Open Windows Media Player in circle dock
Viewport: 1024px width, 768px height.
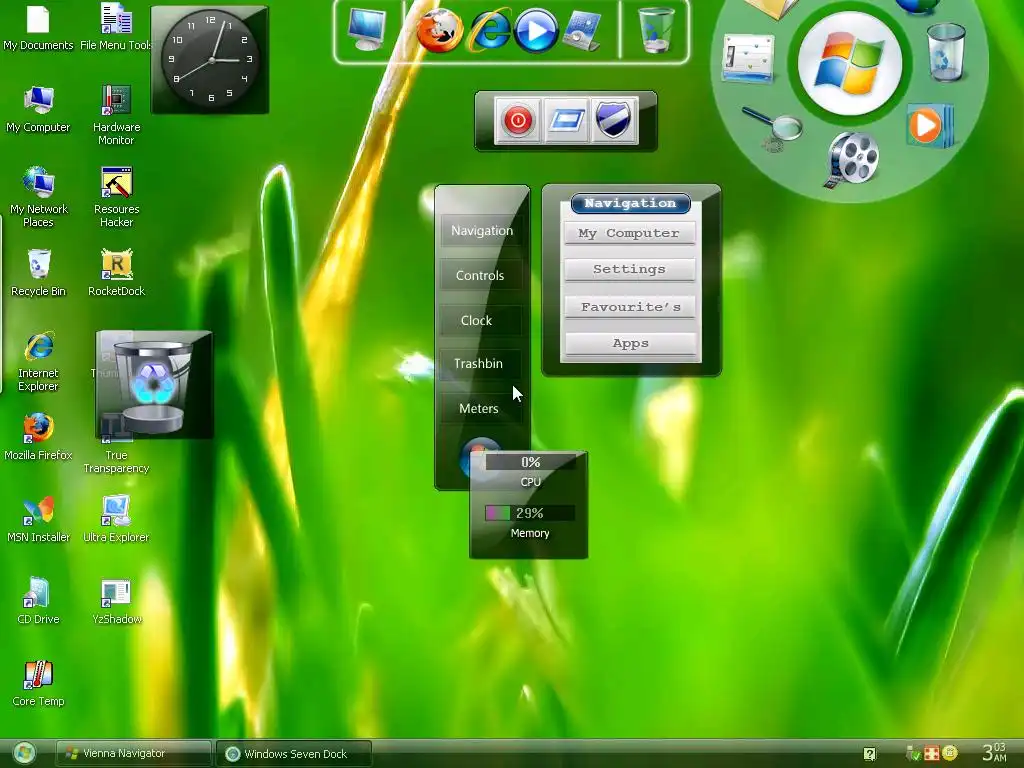(929, 125)
